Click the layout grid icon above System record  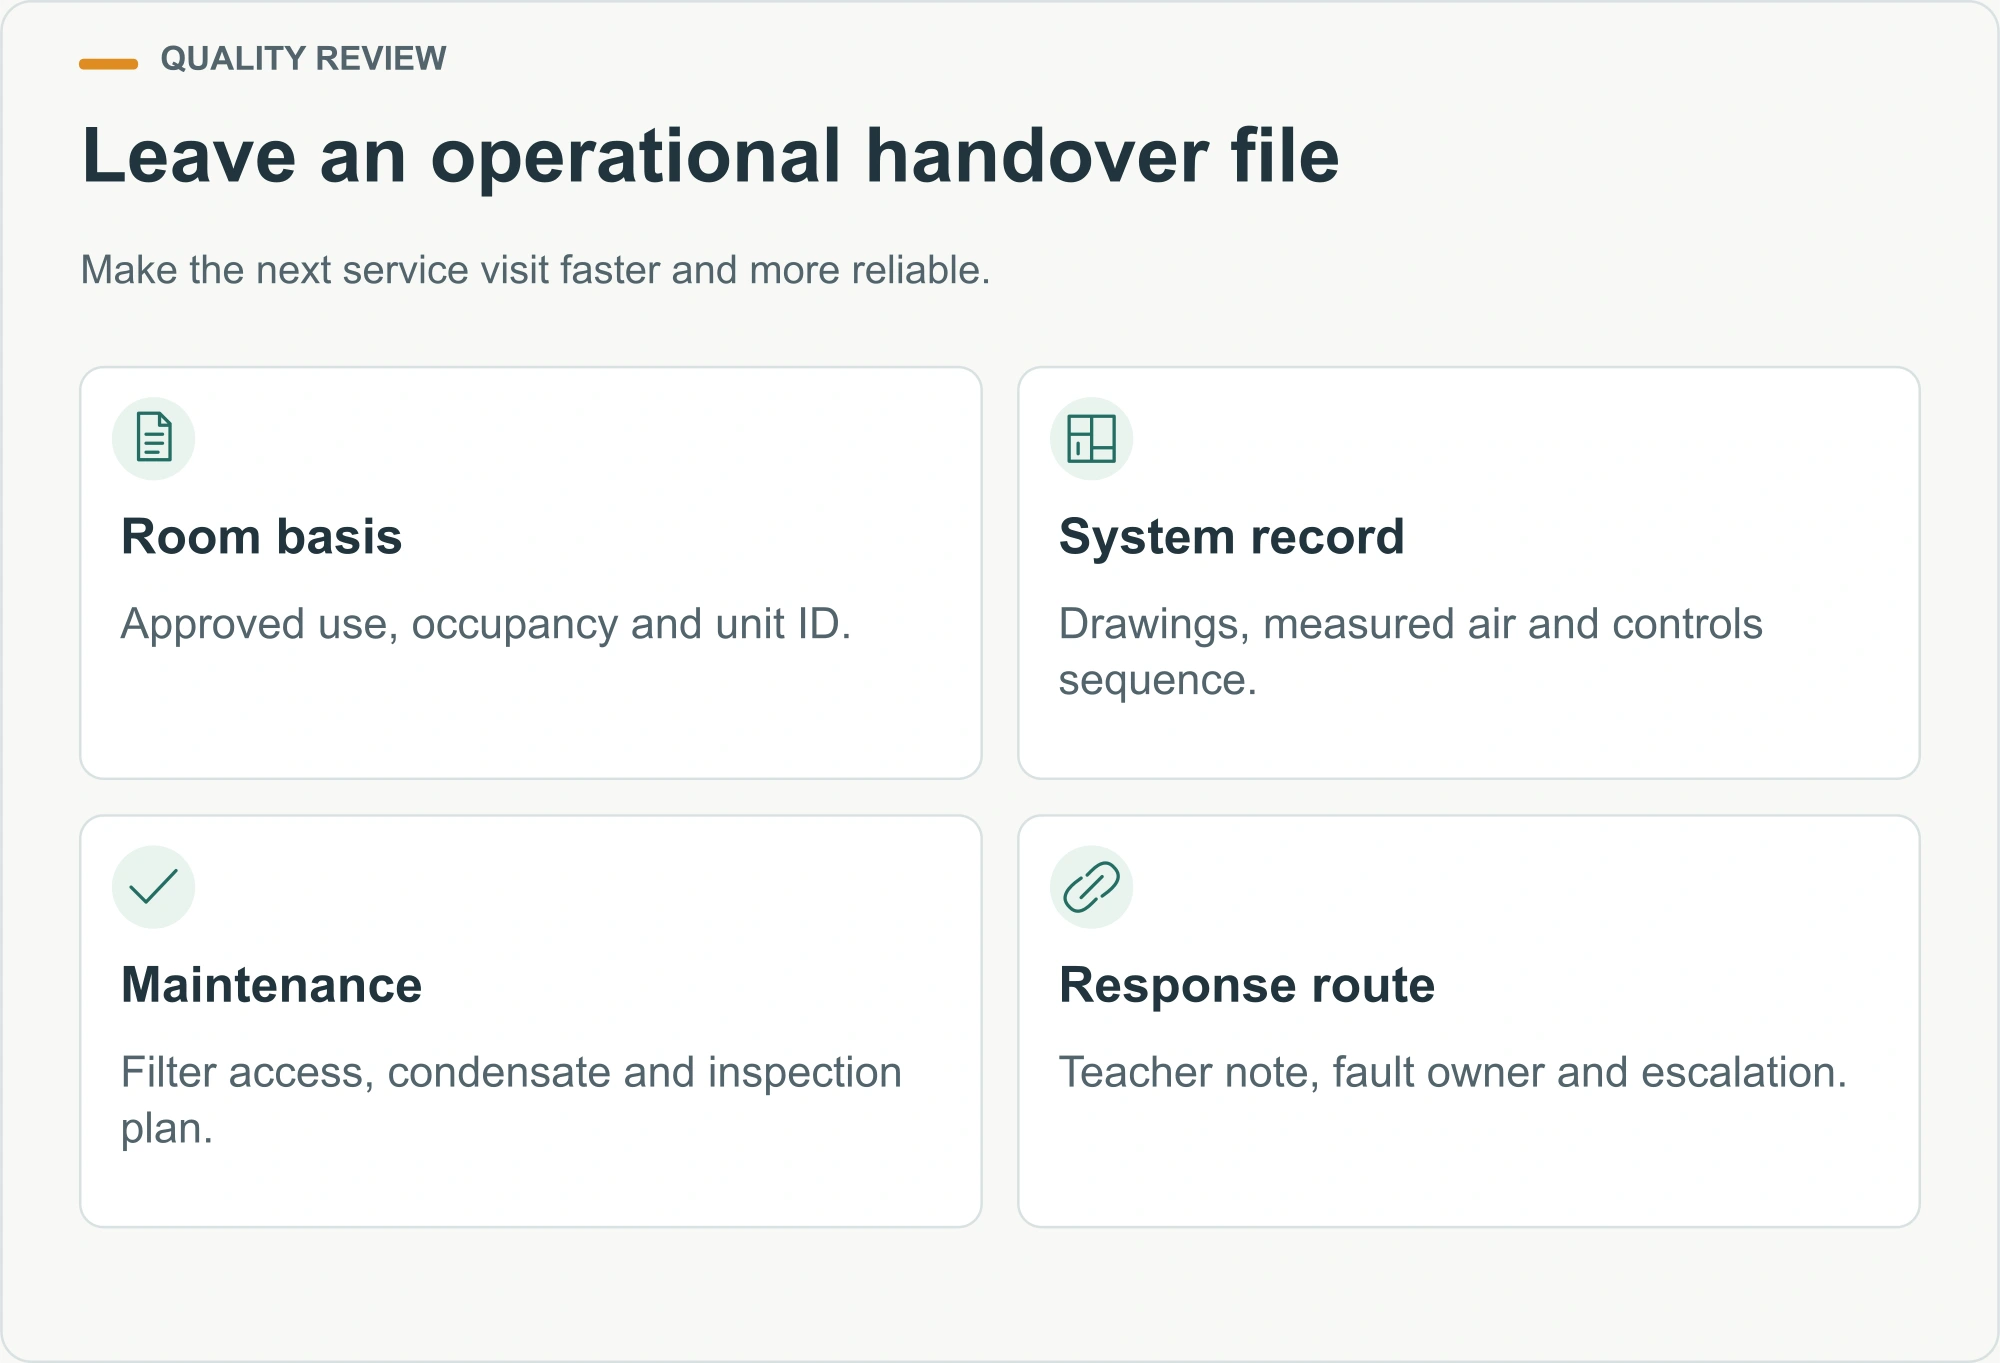point(1091,438)
